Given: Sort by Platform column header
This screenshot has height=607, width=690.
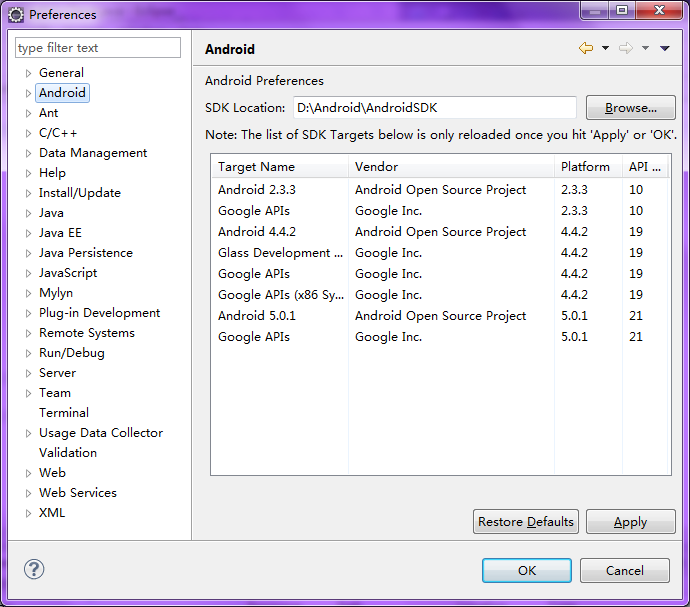Looking at the screenshot, I should [588, 167].
